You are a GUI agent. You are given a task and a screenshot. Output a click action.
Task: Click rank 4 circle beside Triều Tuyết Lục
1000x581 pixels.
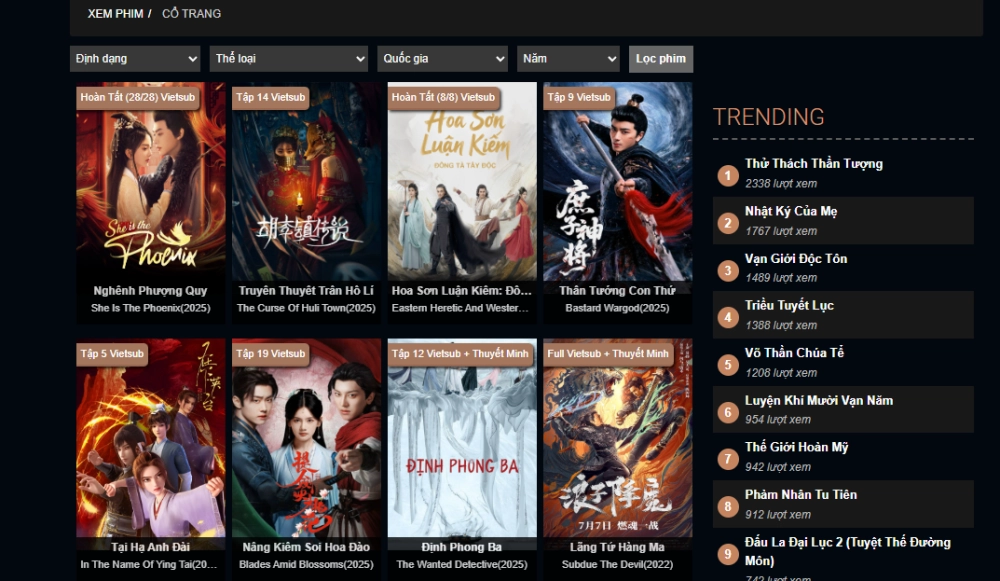[728, 318]
